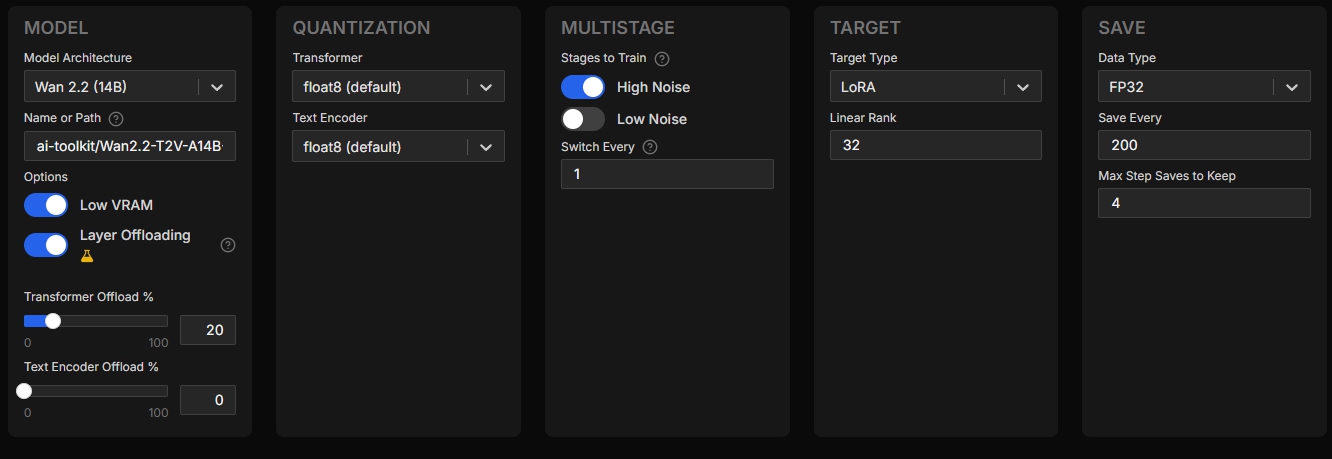Click the "Data Type" label
The image size is (1332, 459).
tap(1127, 58)
